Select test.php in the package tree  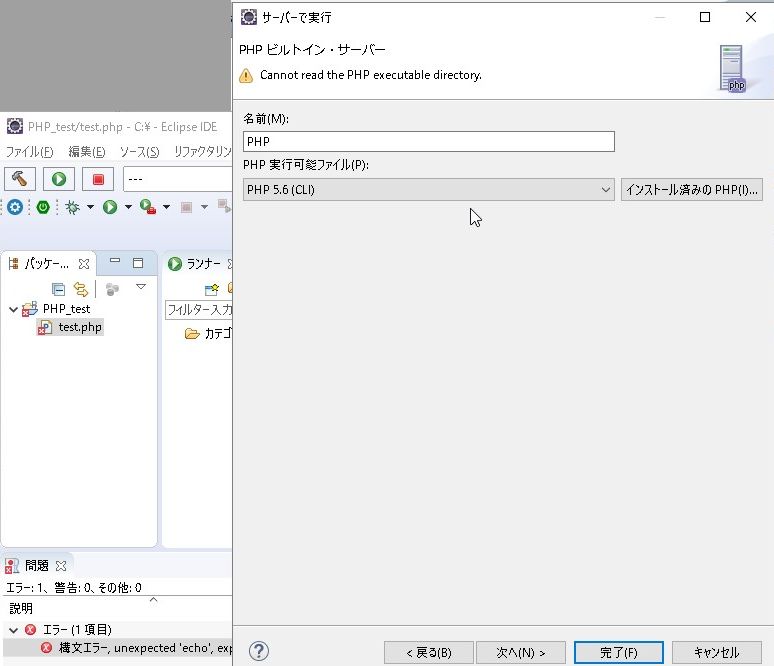click(79, 327)
